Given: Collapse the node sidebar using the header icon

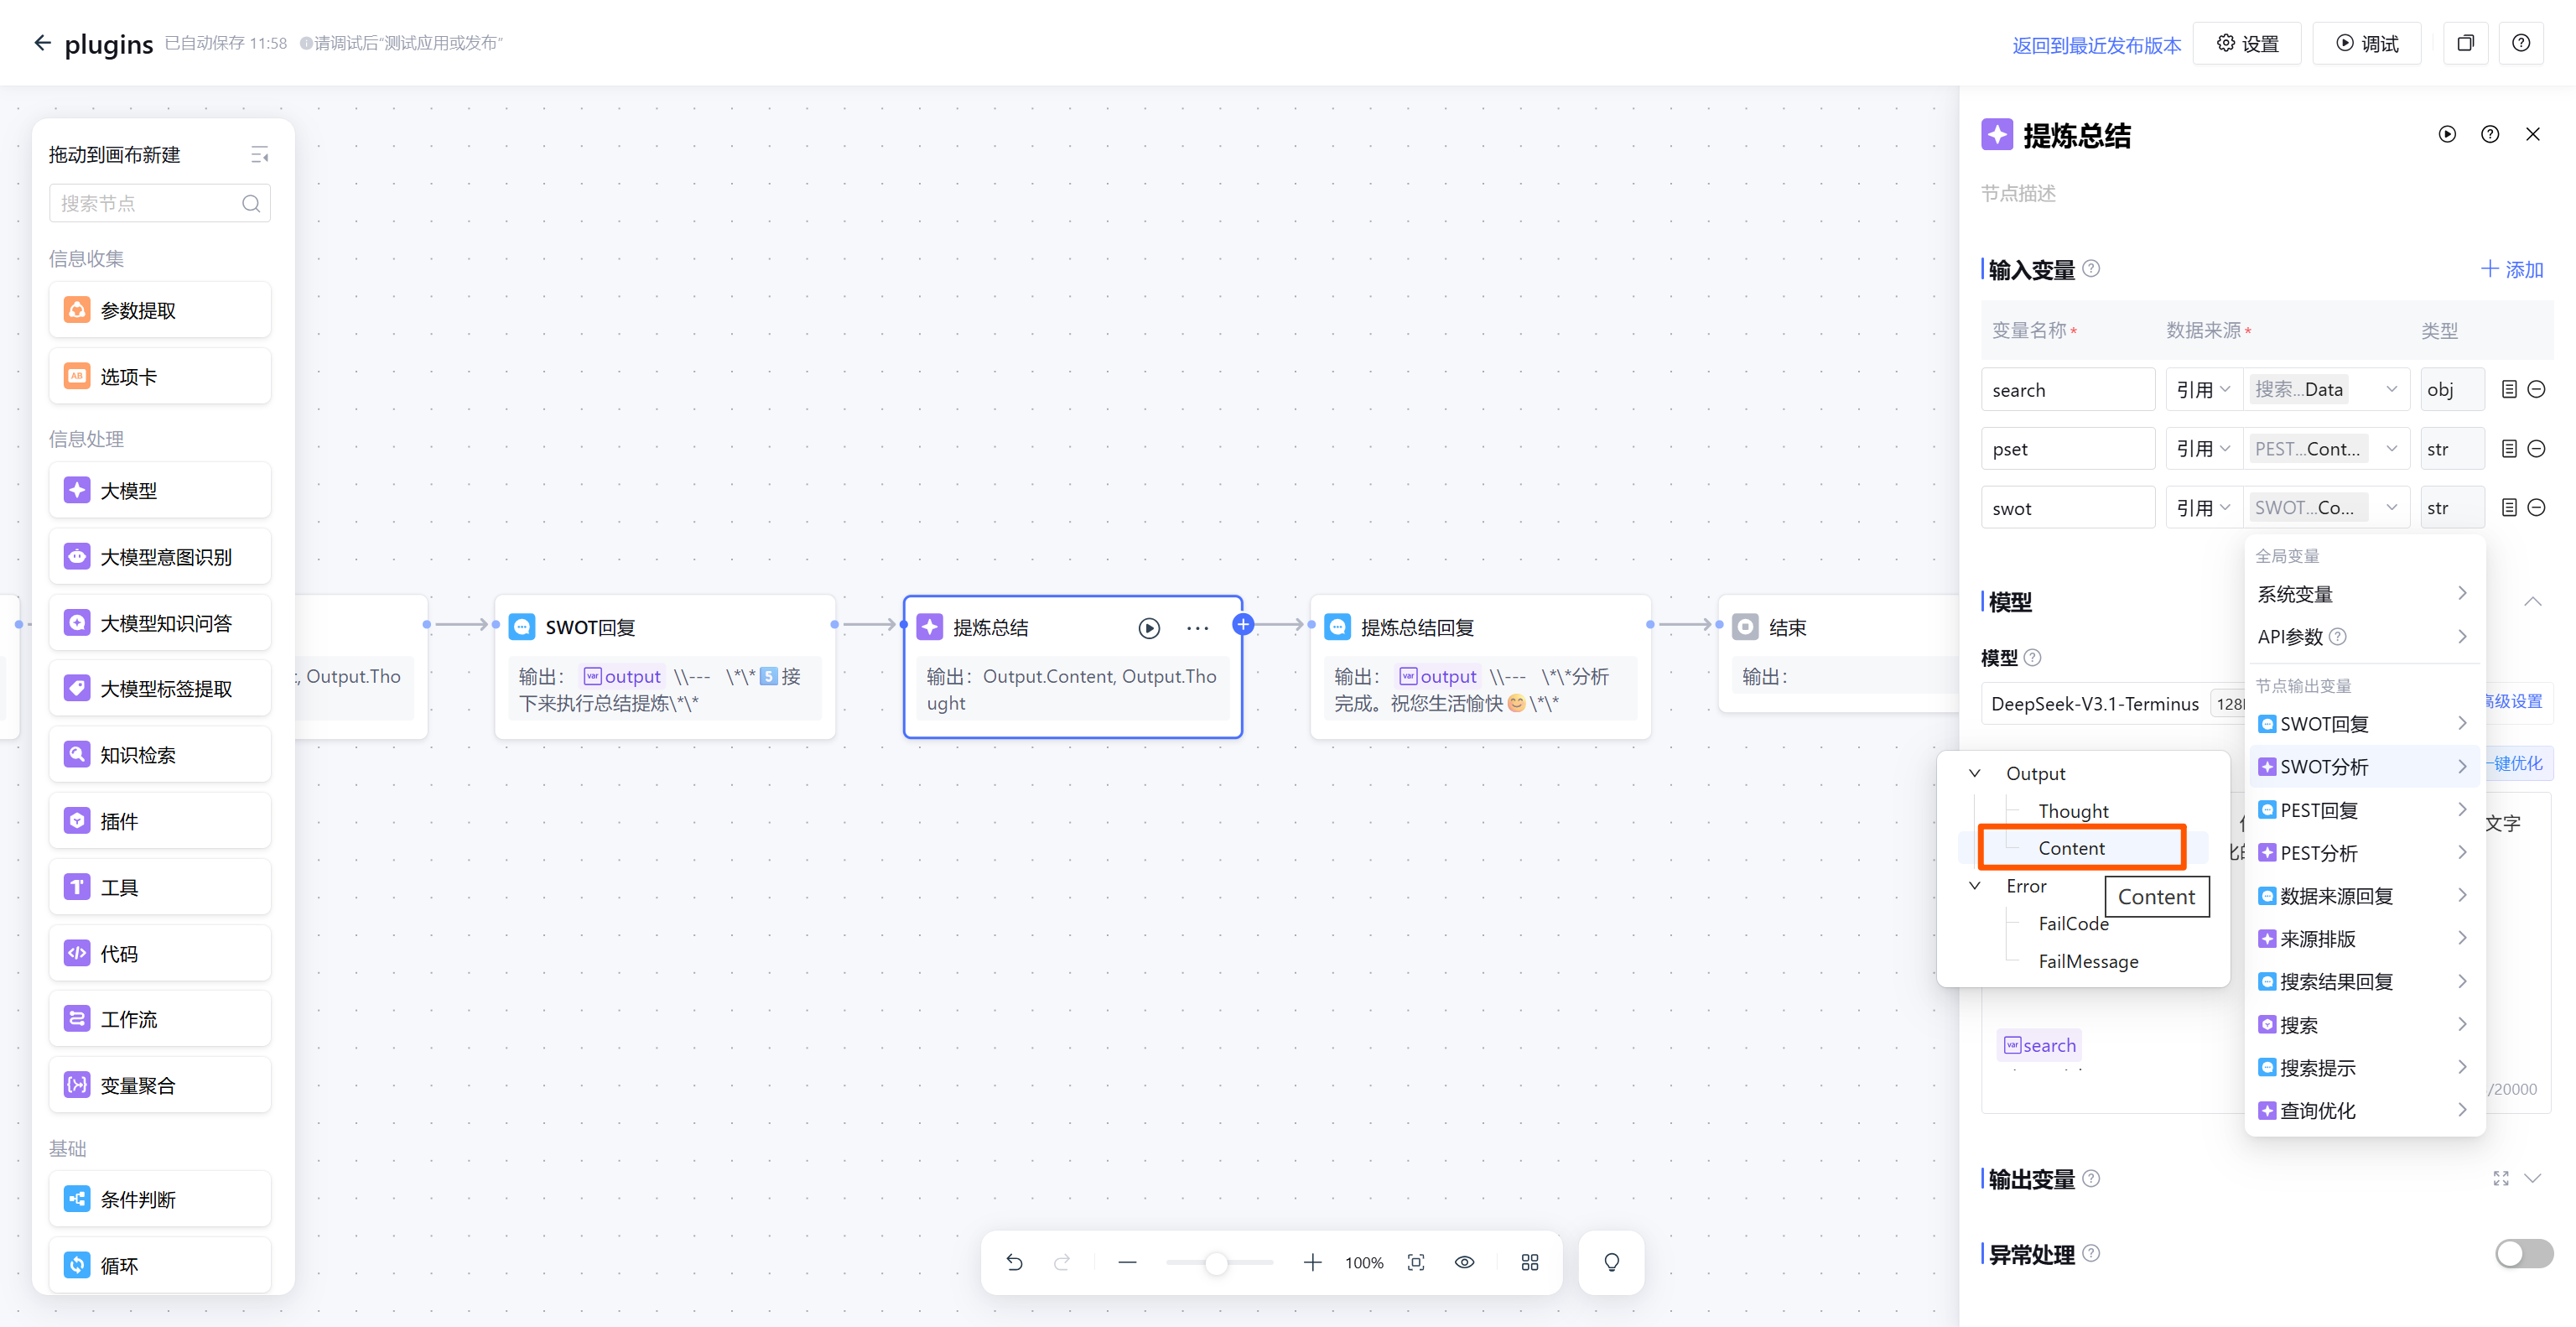Looking at the screenshot, I should tap(259, 154).
